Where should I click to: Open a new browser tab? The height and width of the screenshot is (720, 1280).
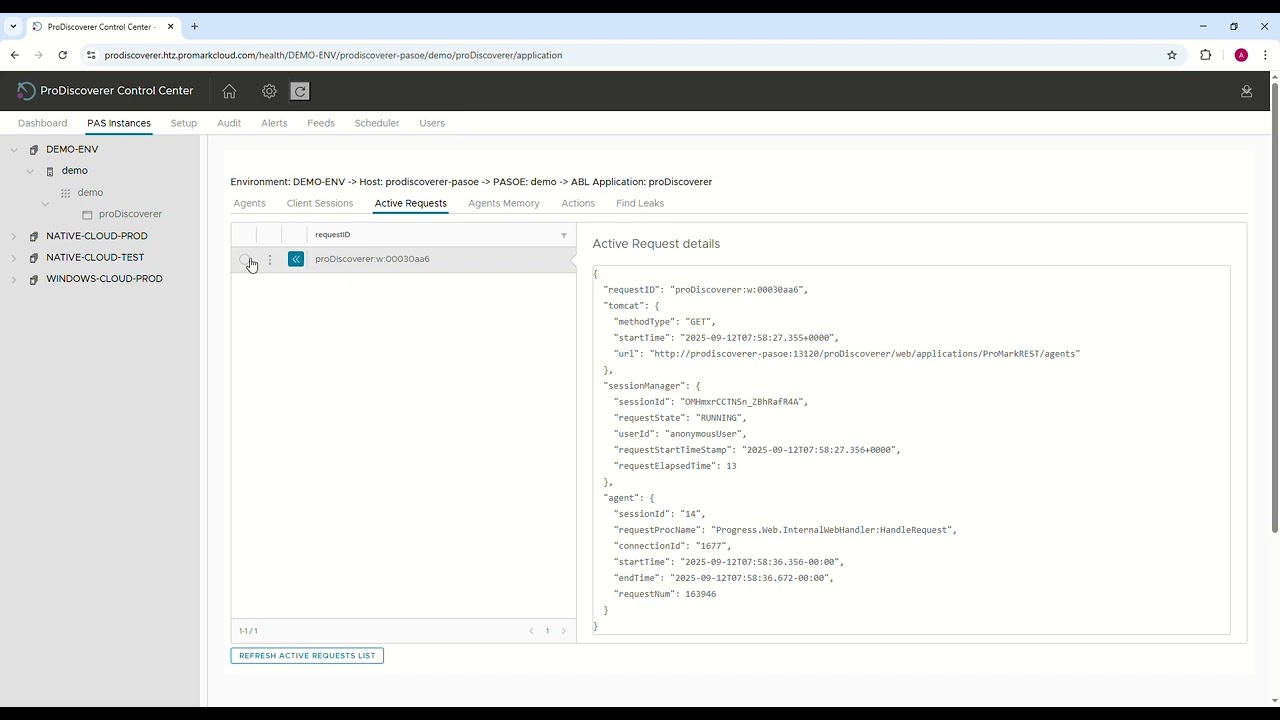(x=194, y=26)
